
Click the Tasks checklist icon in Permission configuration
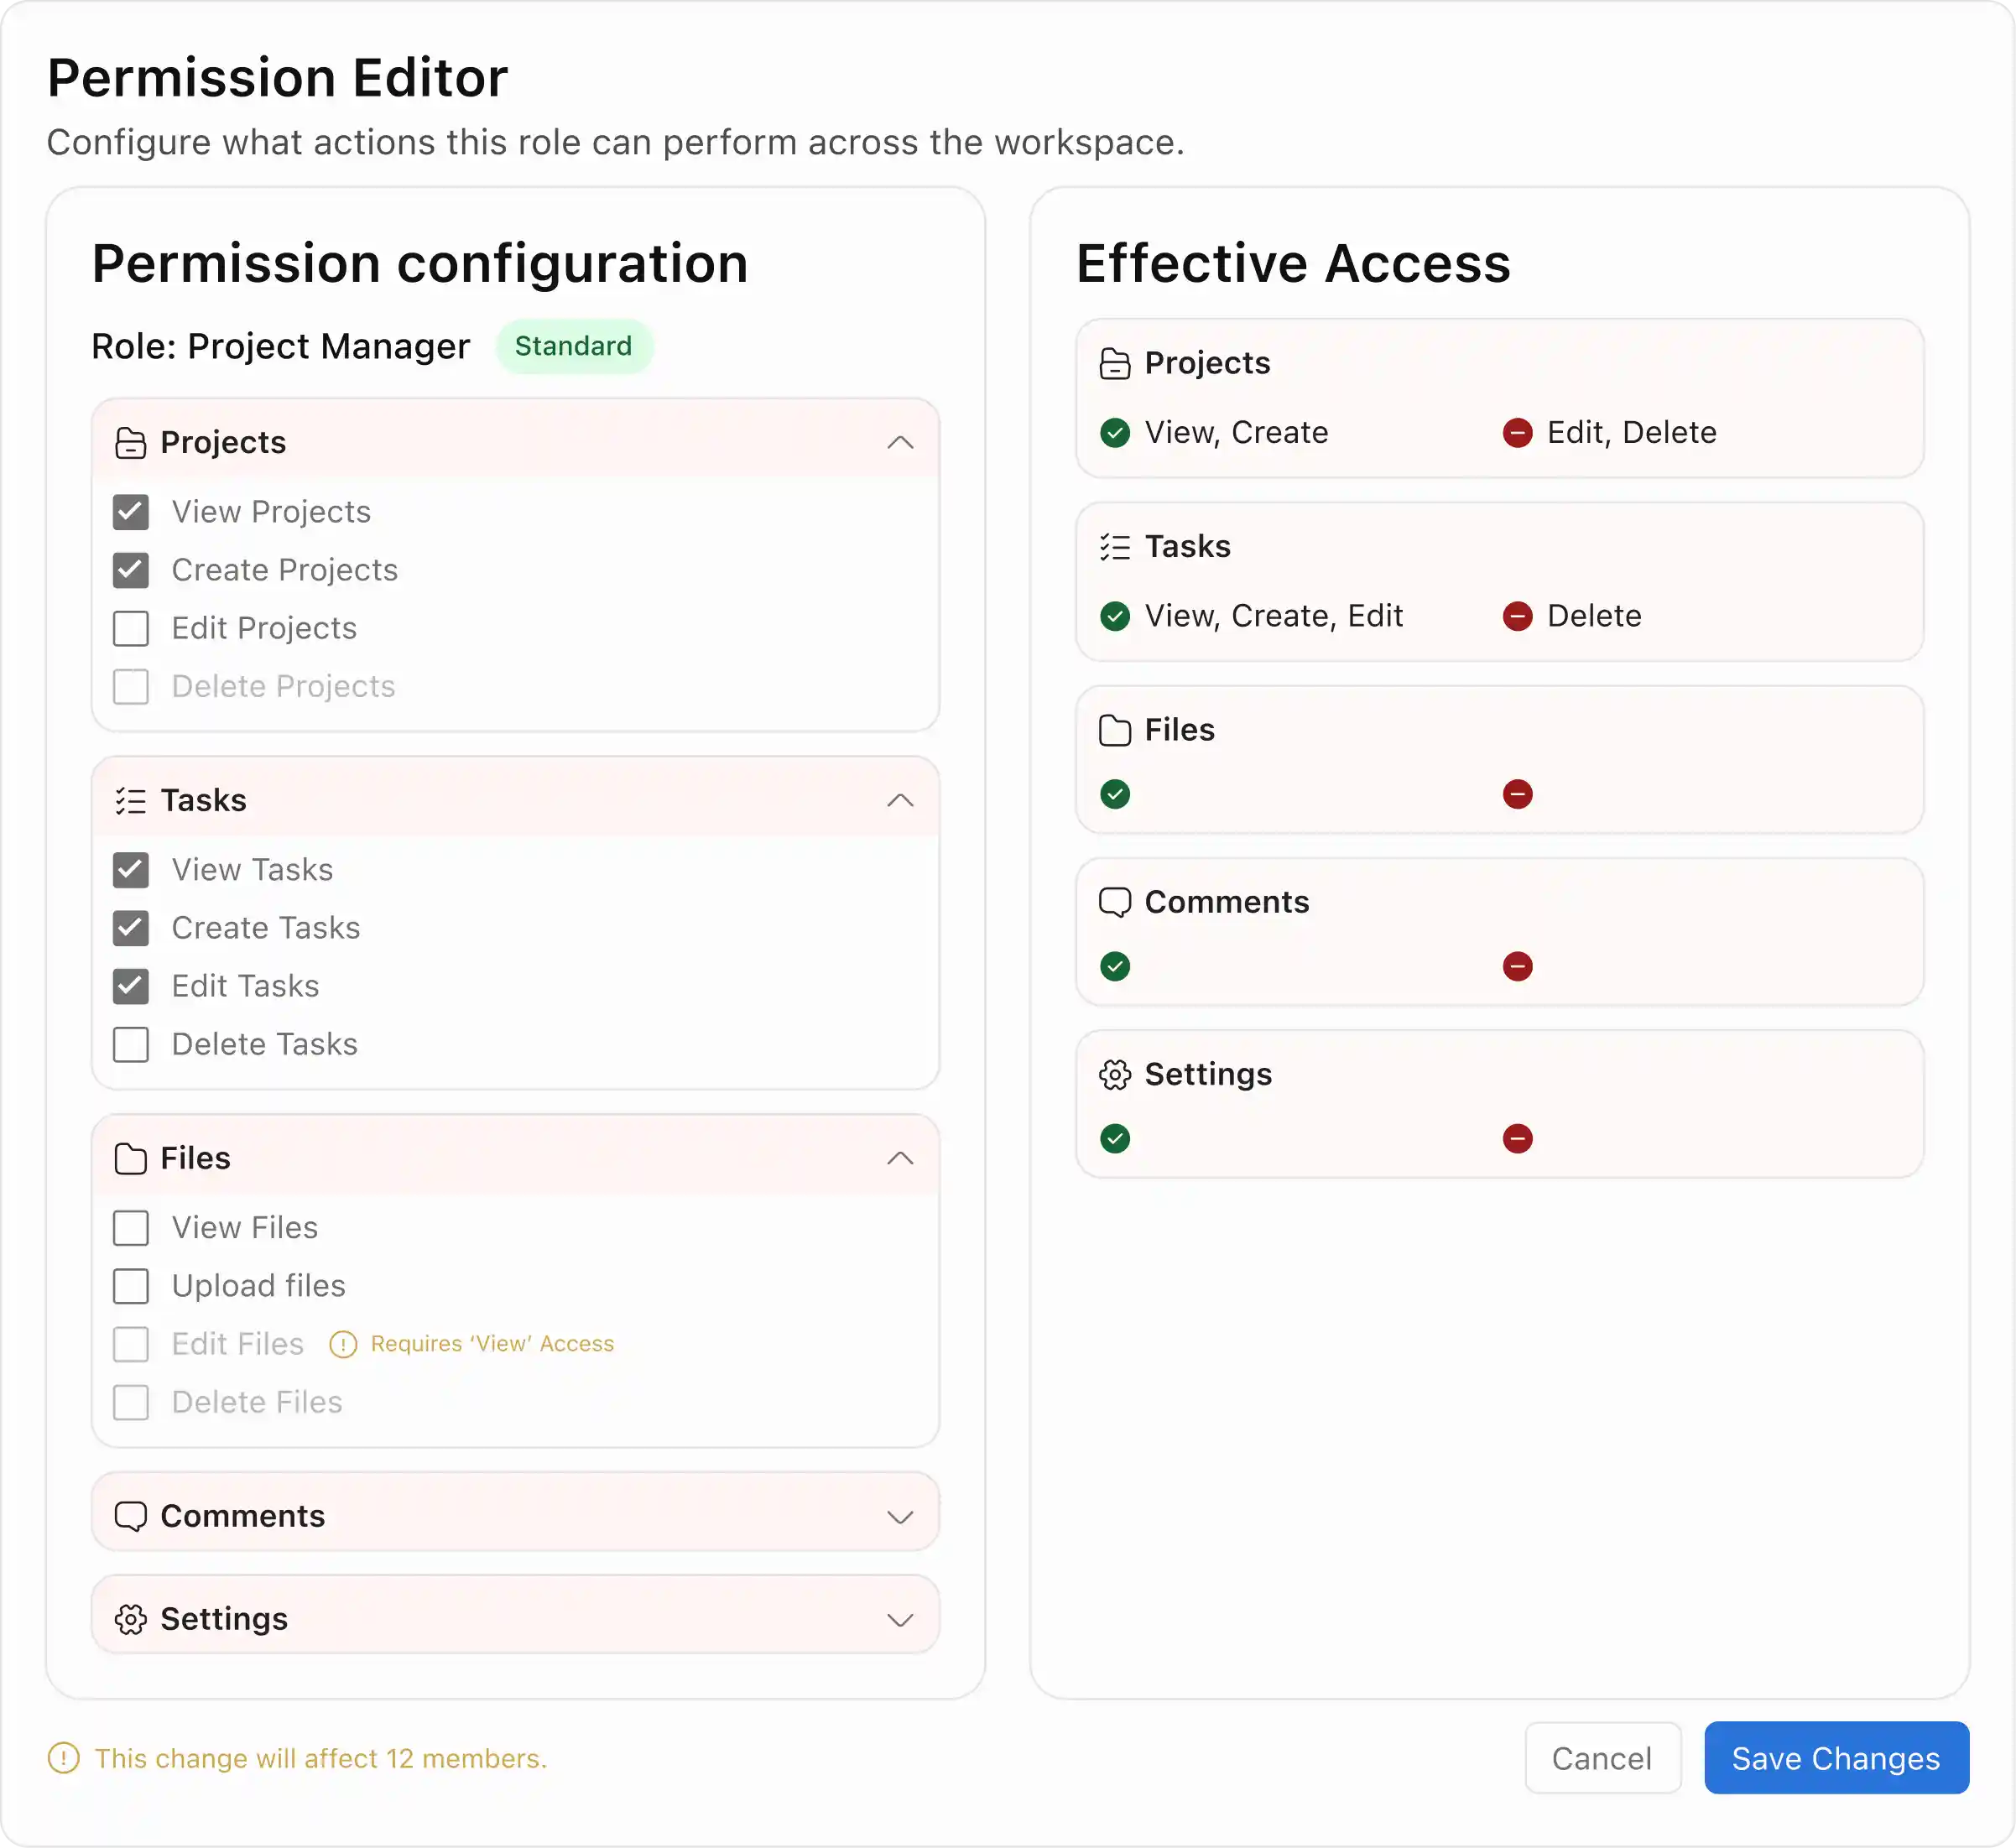(x=130, y=801)
